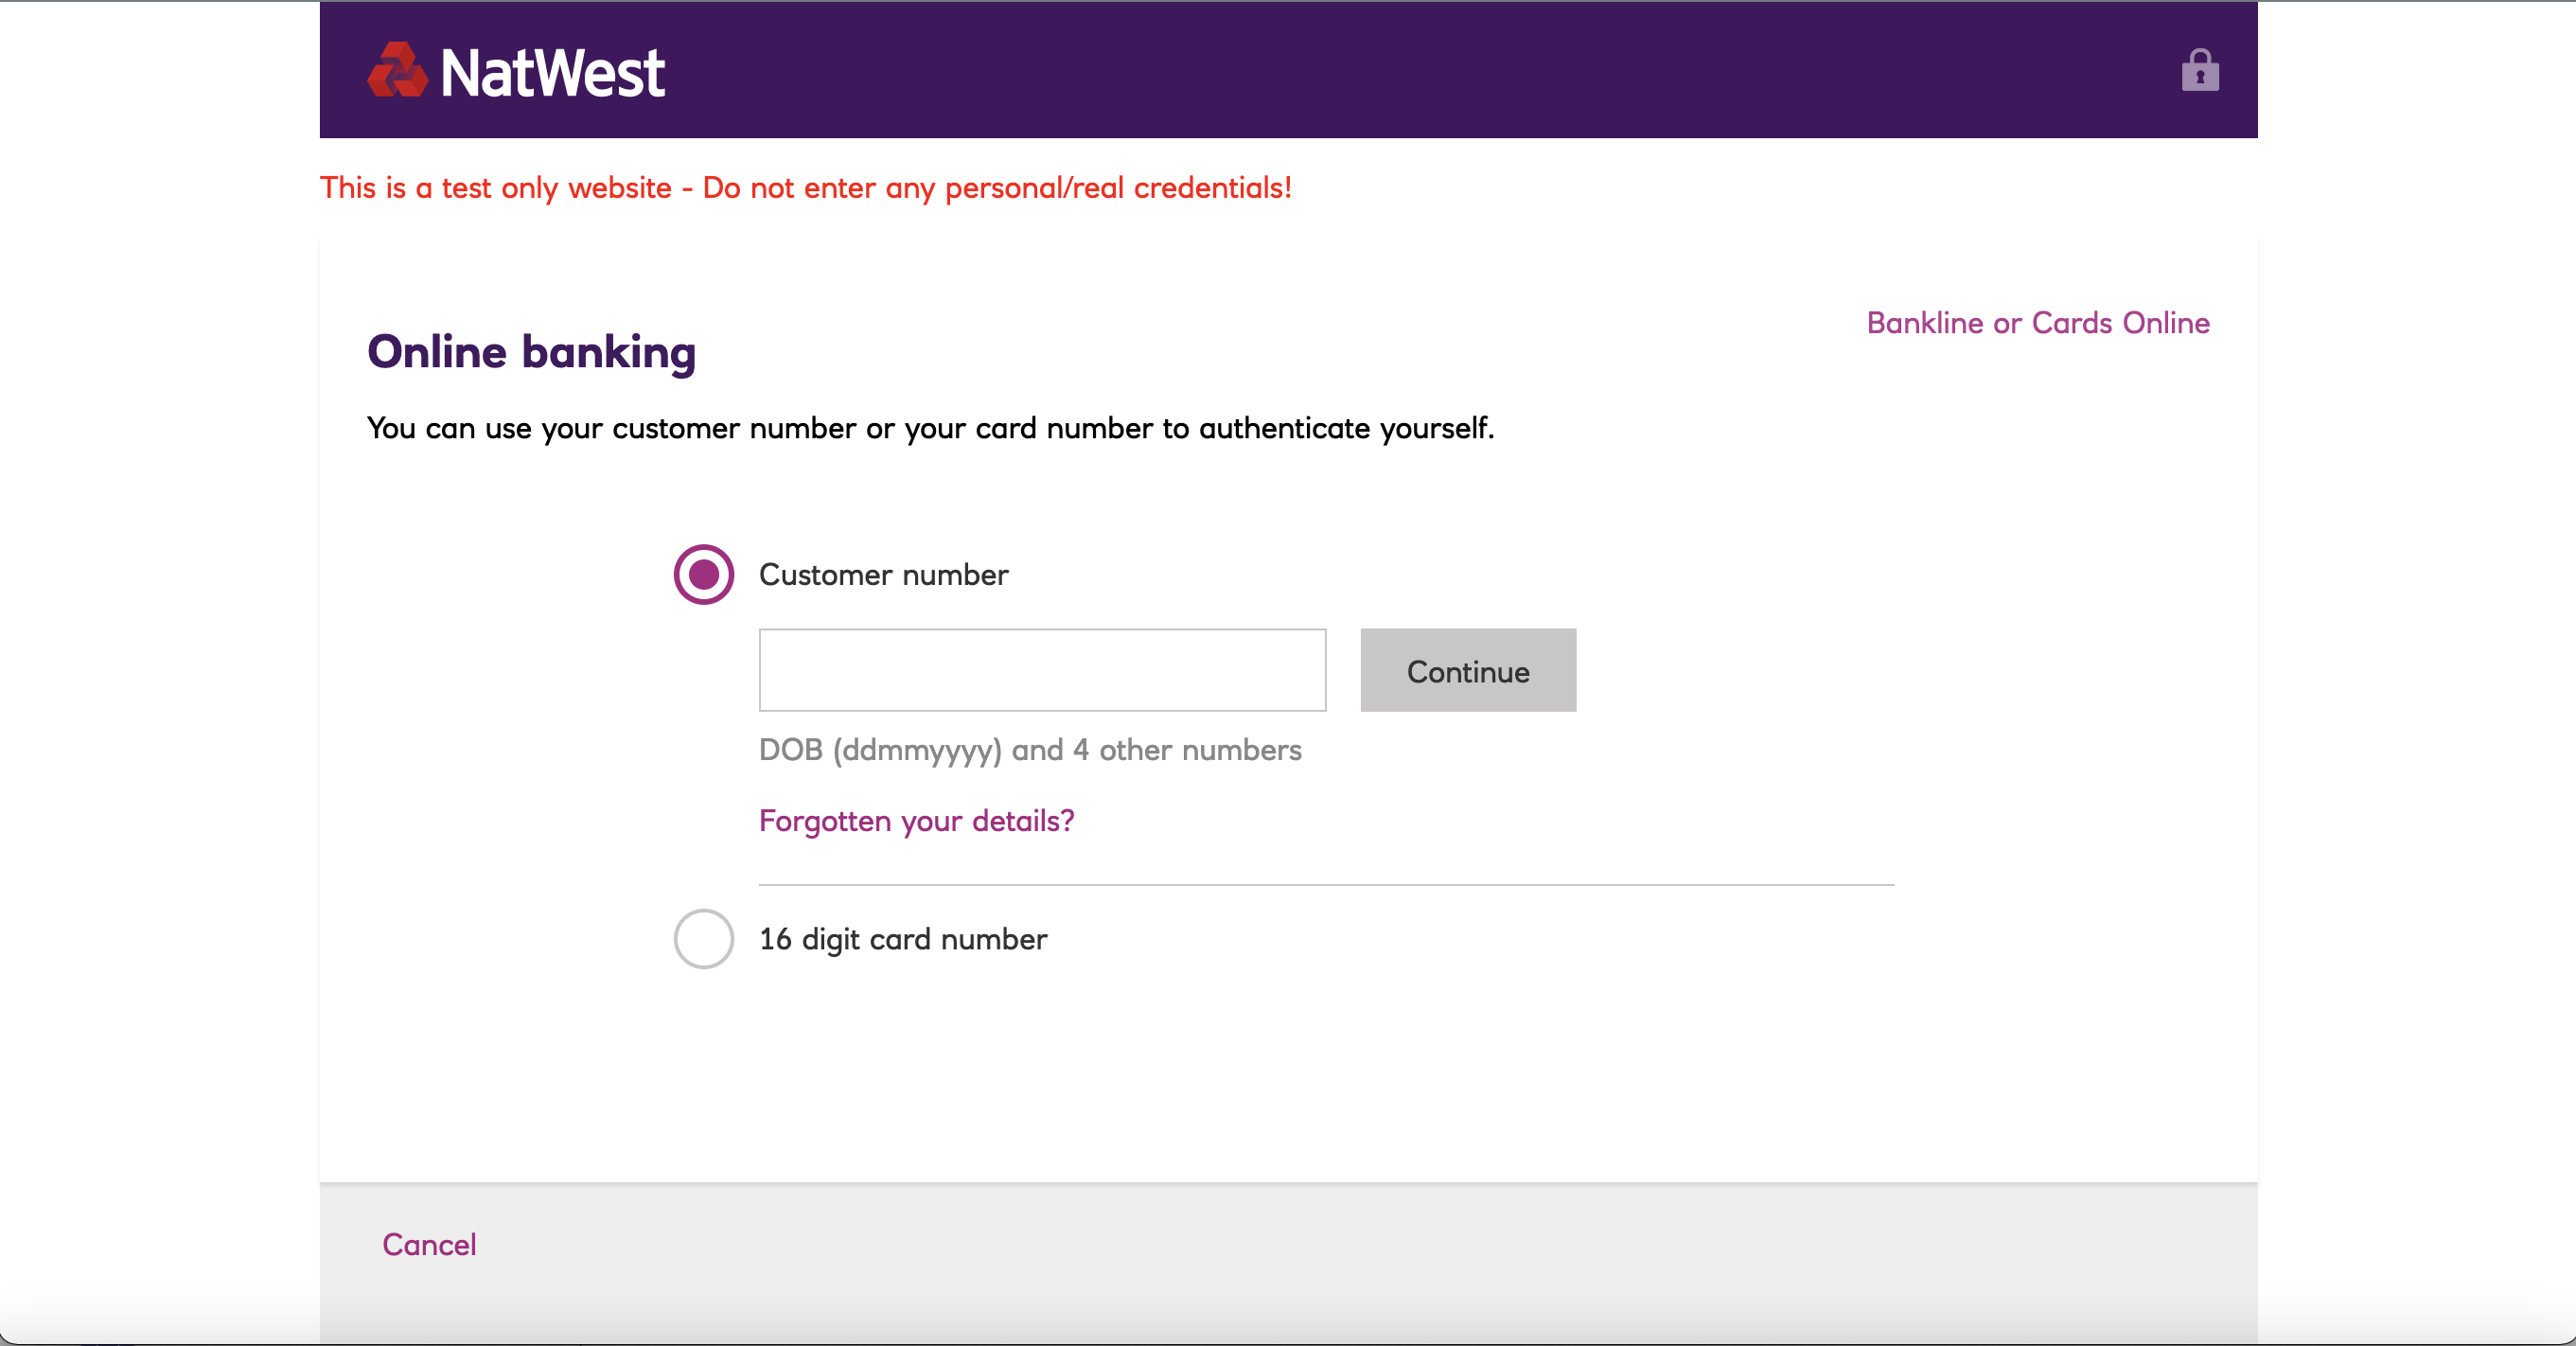
Task: Click the padlock security icon in header
Action: [x=2199, y=71]
